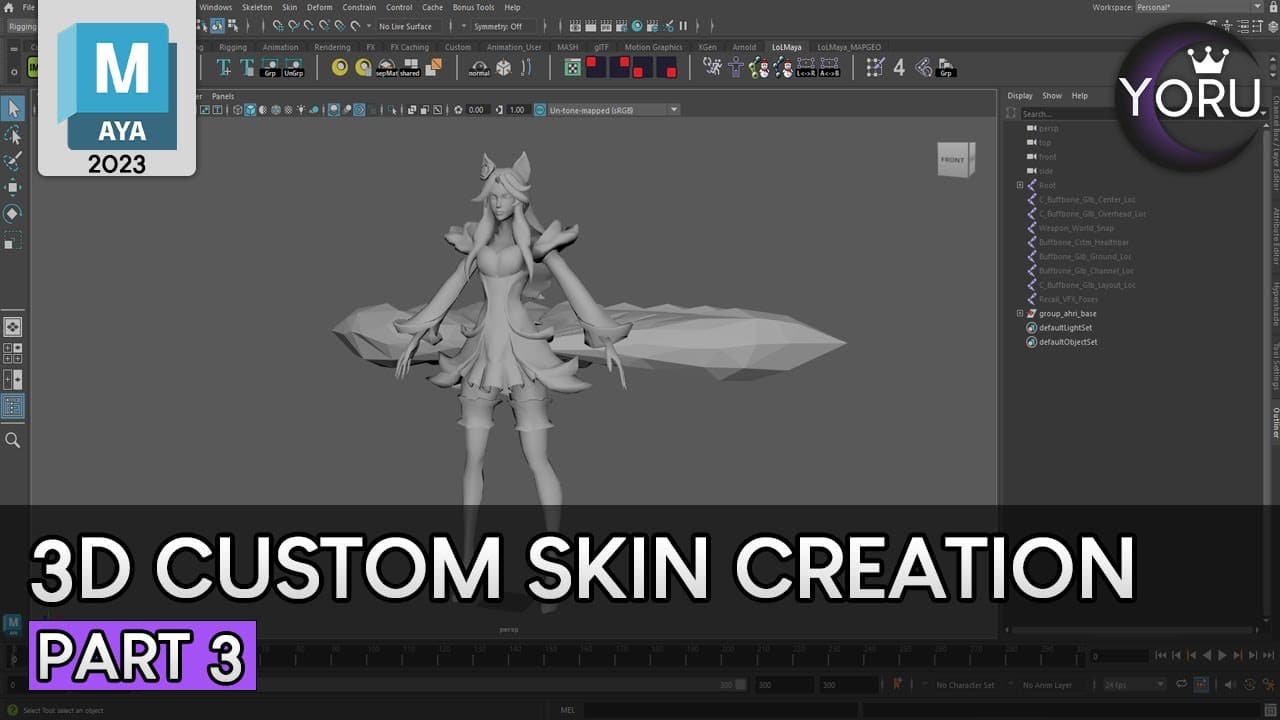Open the Deform menu

coord(320,7)
